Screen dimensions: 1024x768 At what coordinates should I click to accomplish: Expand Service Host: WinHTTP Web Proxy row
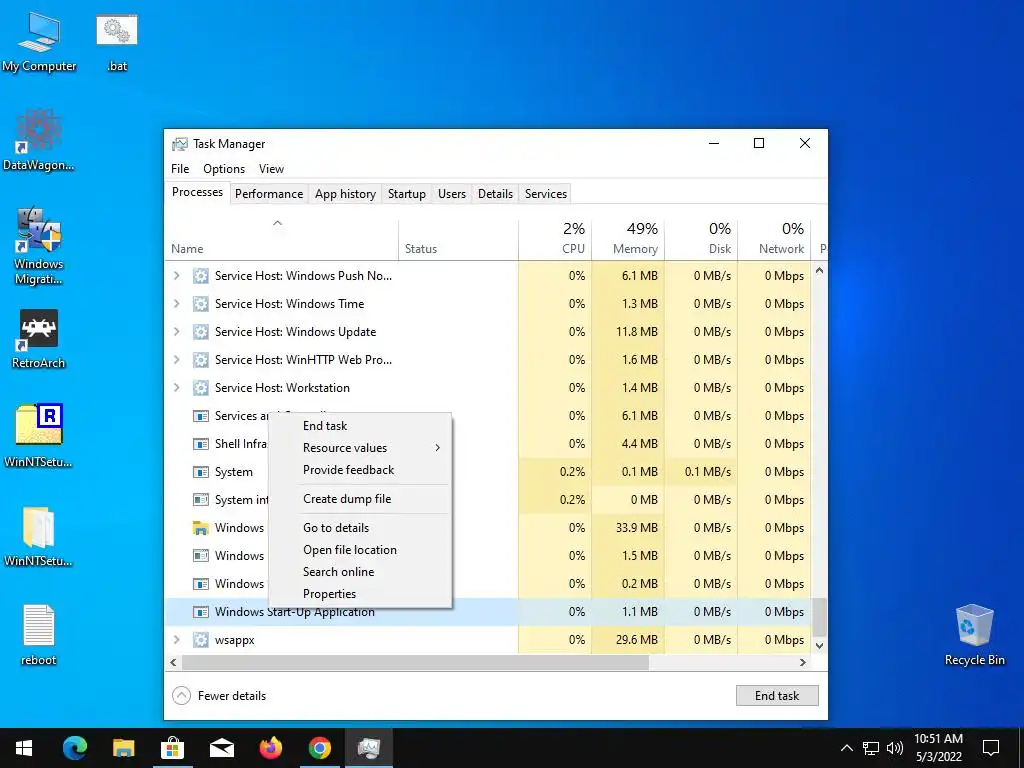pyautogui.click(x=176, y=360)
